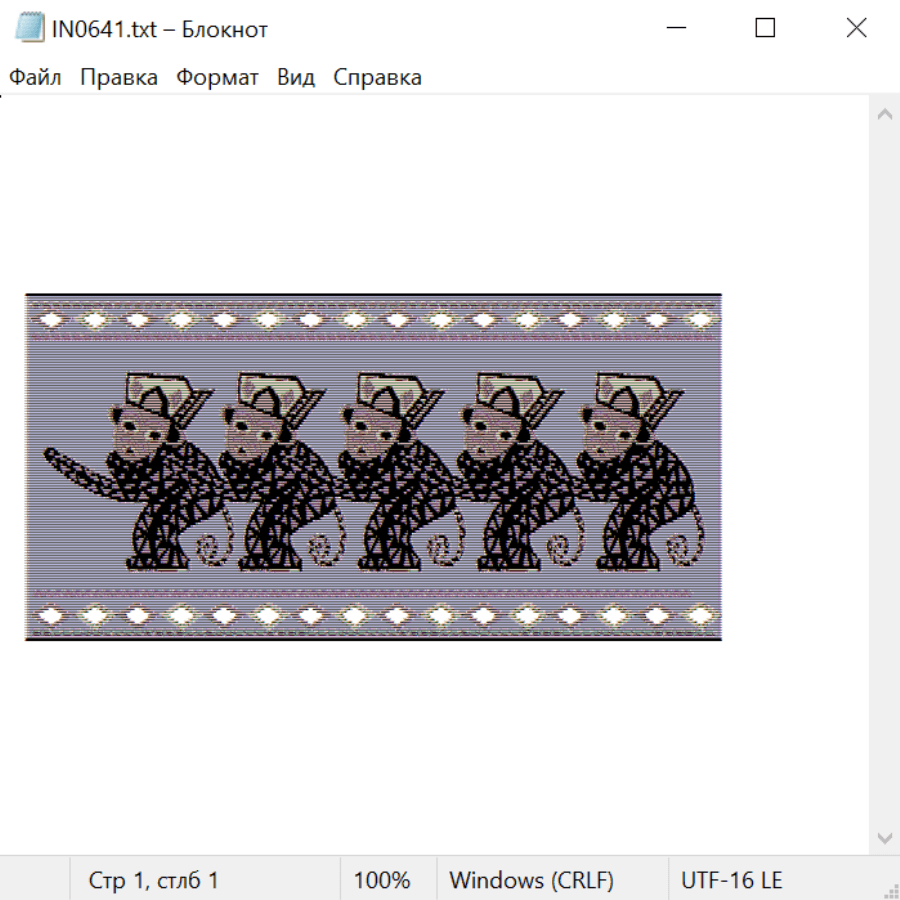Click the 'Стр 1, стлб 1' status field

coord(154,880)
